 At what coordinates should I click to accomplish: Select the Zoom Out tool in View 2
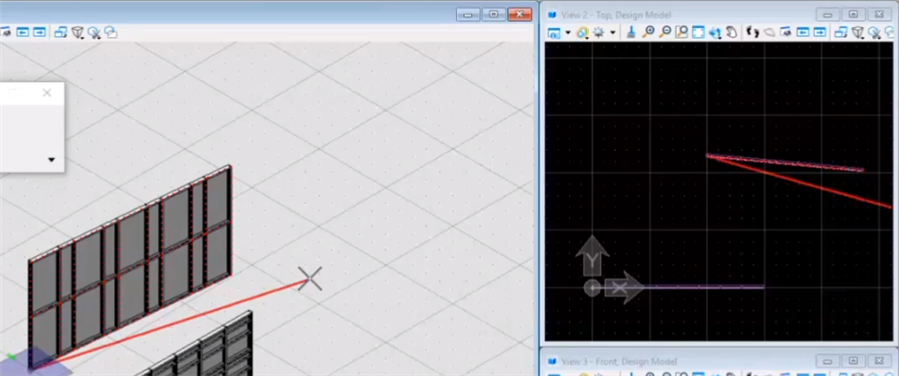click(665, 32)
